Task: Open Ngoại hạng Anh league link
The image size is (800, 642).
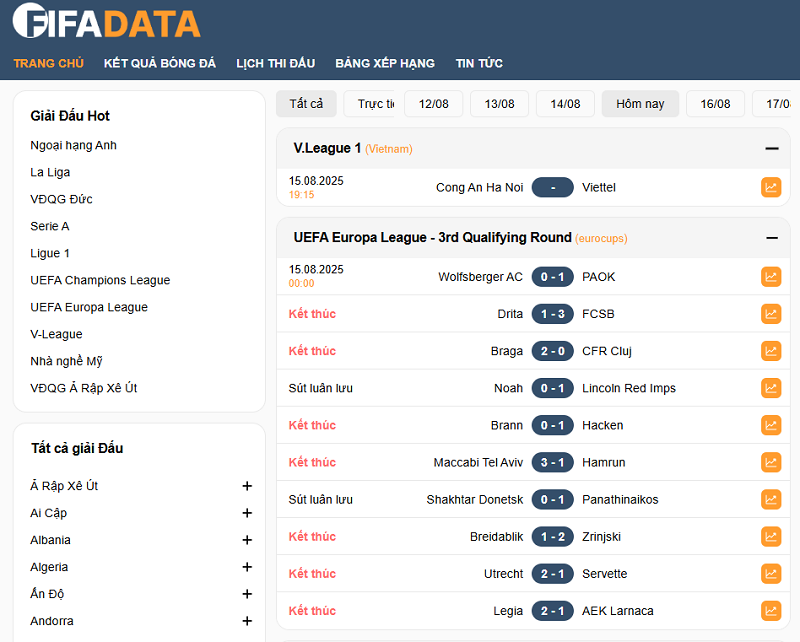Action: pyautogui.click(x=74, y=145)
